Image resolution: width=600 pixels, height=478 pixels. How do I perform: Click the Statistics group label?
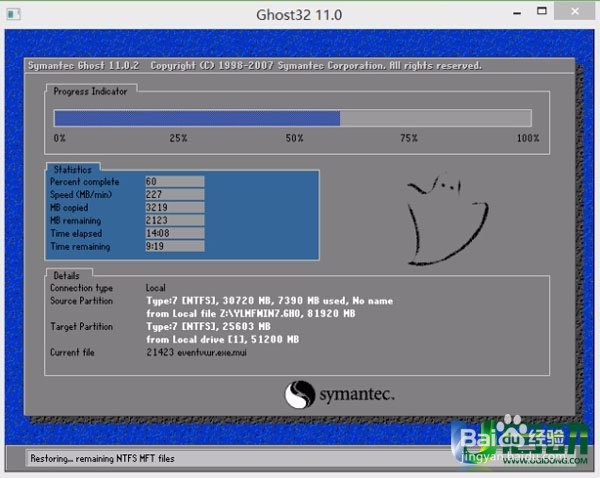click(73, 169)
